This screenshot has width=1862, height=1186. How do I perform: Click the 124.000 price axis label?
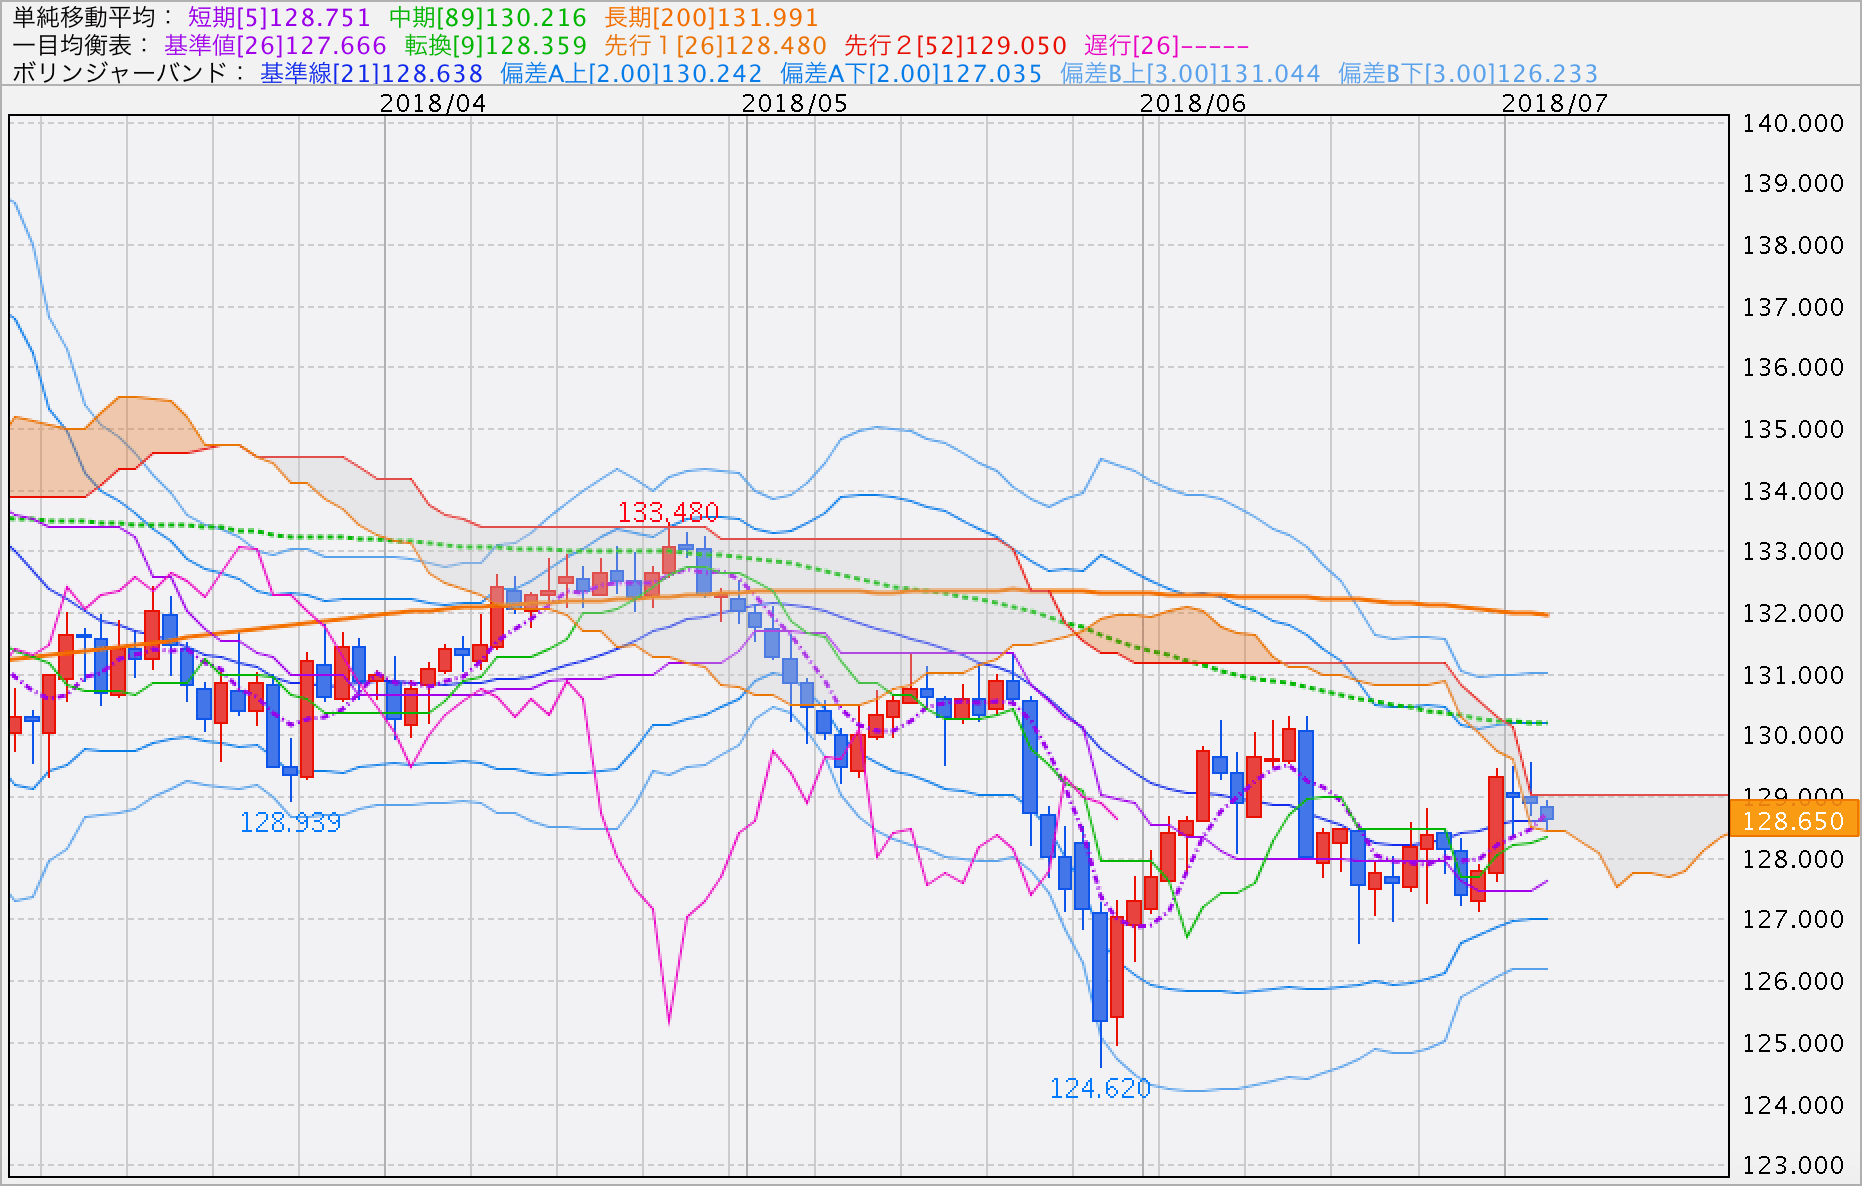point(1793,1105)
